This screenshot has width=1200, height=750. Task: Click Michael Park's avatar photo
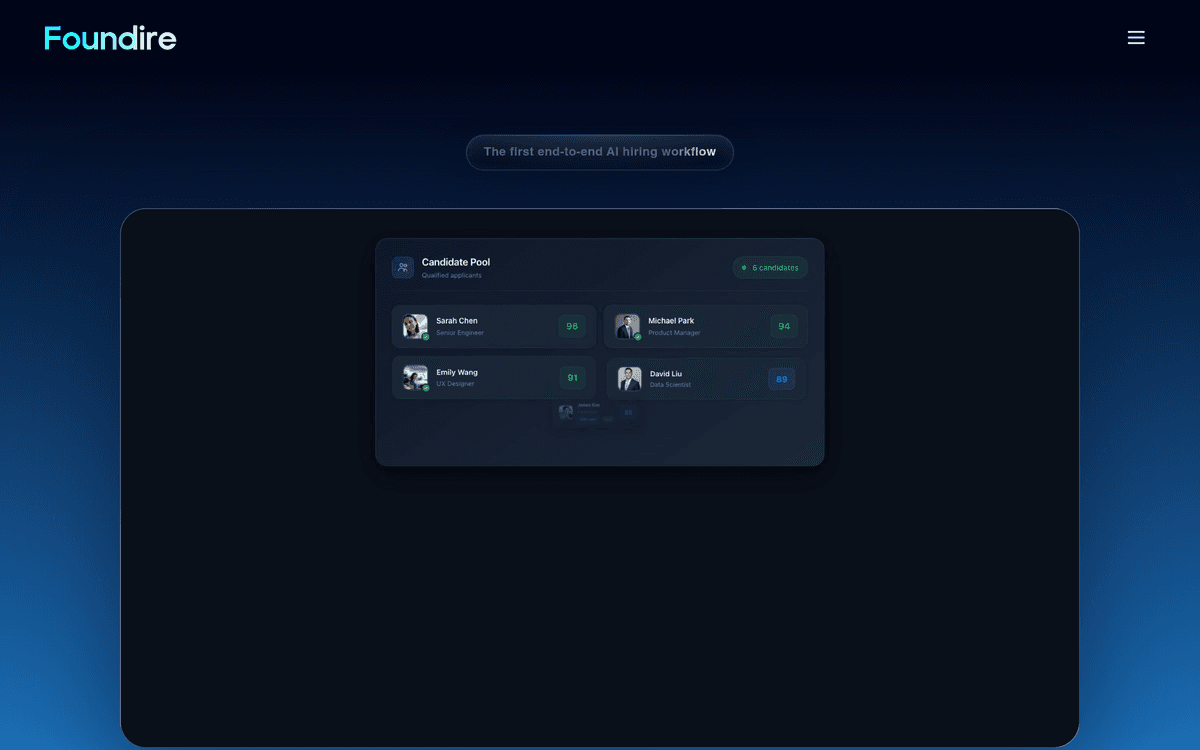pos(627,326)
